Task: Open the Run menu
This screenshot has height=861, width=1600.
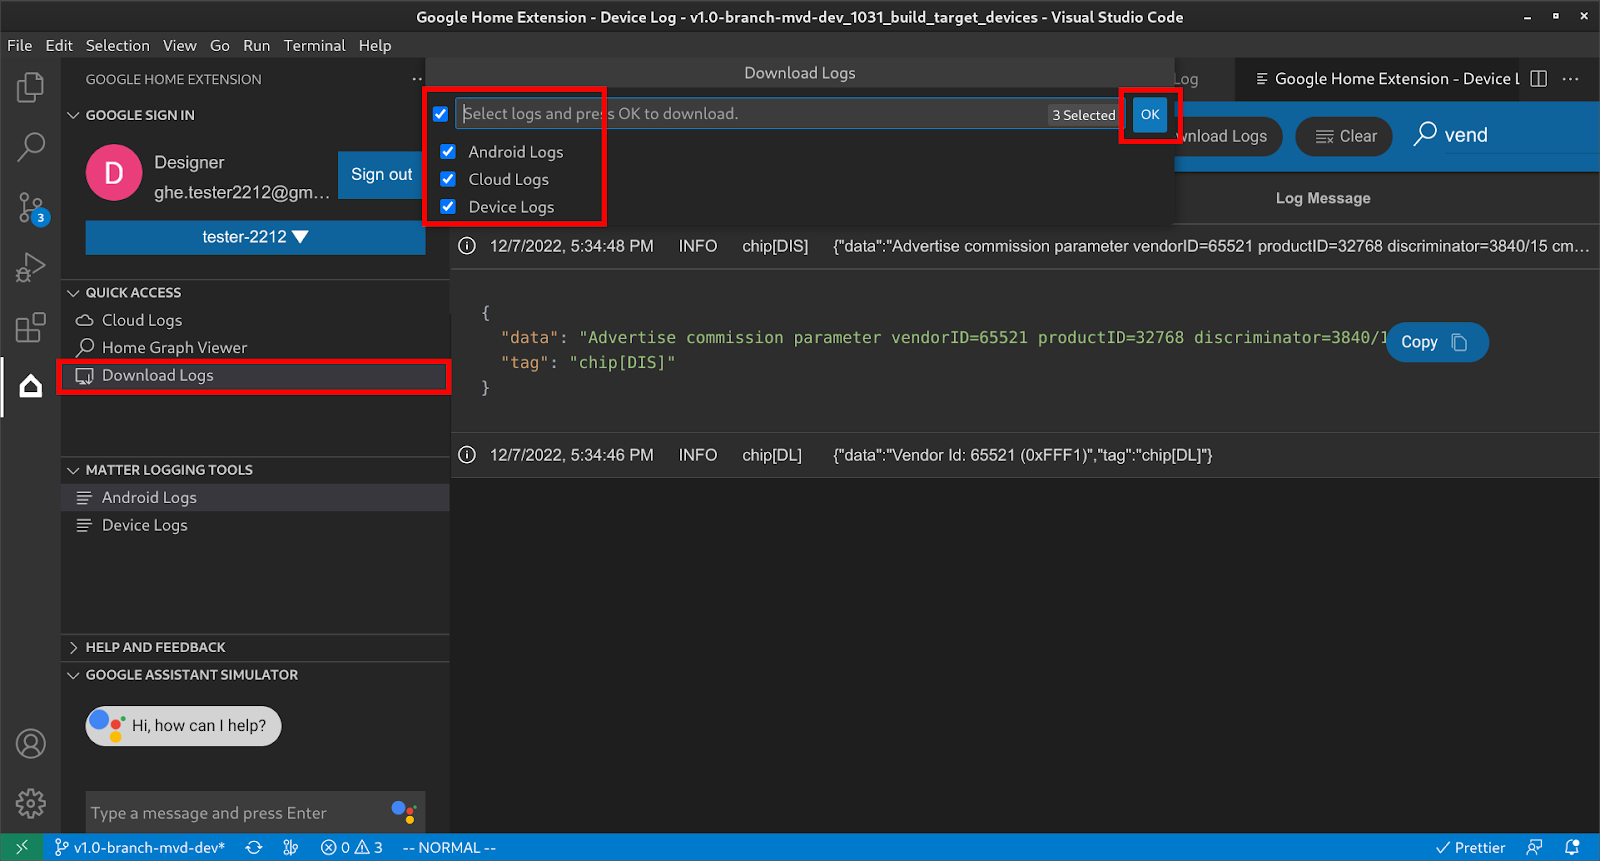Action: coord(256,46)
